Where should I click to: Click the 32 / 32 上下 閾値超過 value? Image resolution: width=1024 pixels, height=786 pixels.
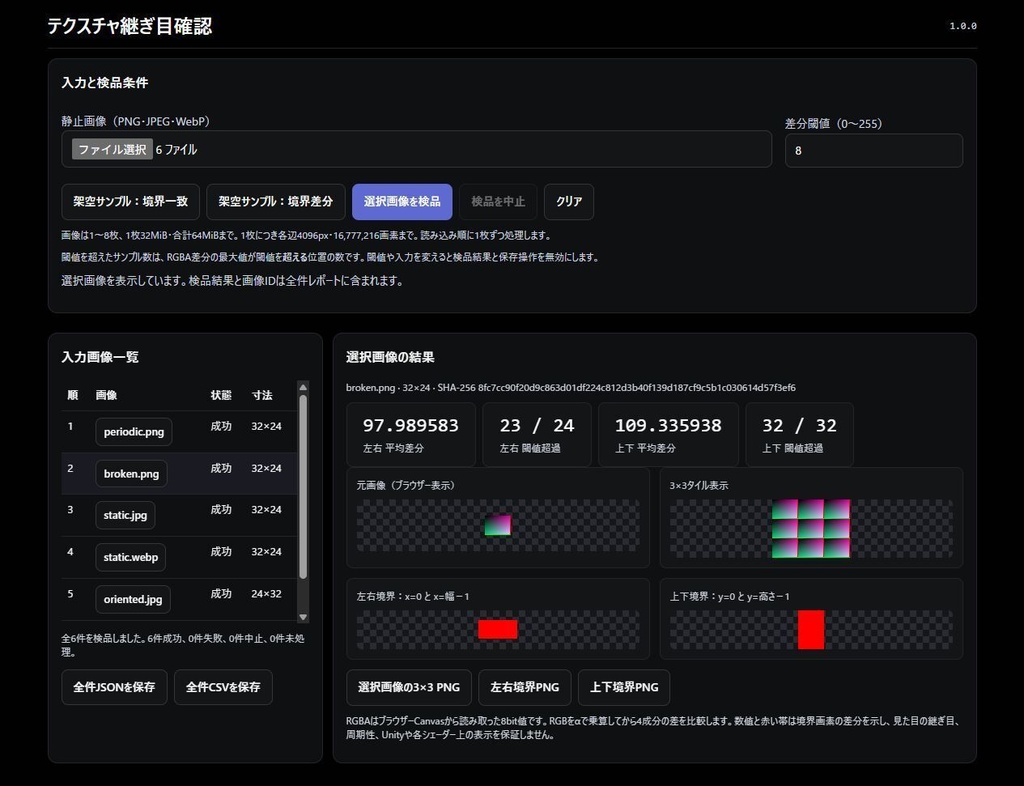point(799,426)
